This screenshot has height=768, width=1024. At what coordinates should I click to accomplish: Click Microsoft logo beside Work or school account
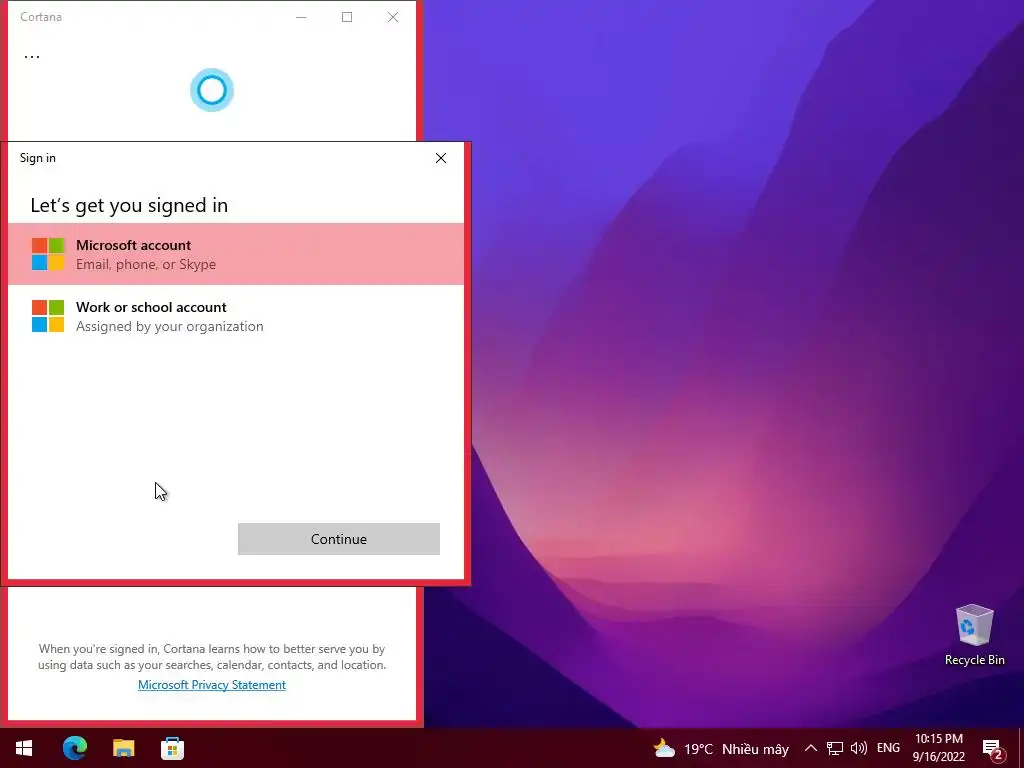coord(48,316)
